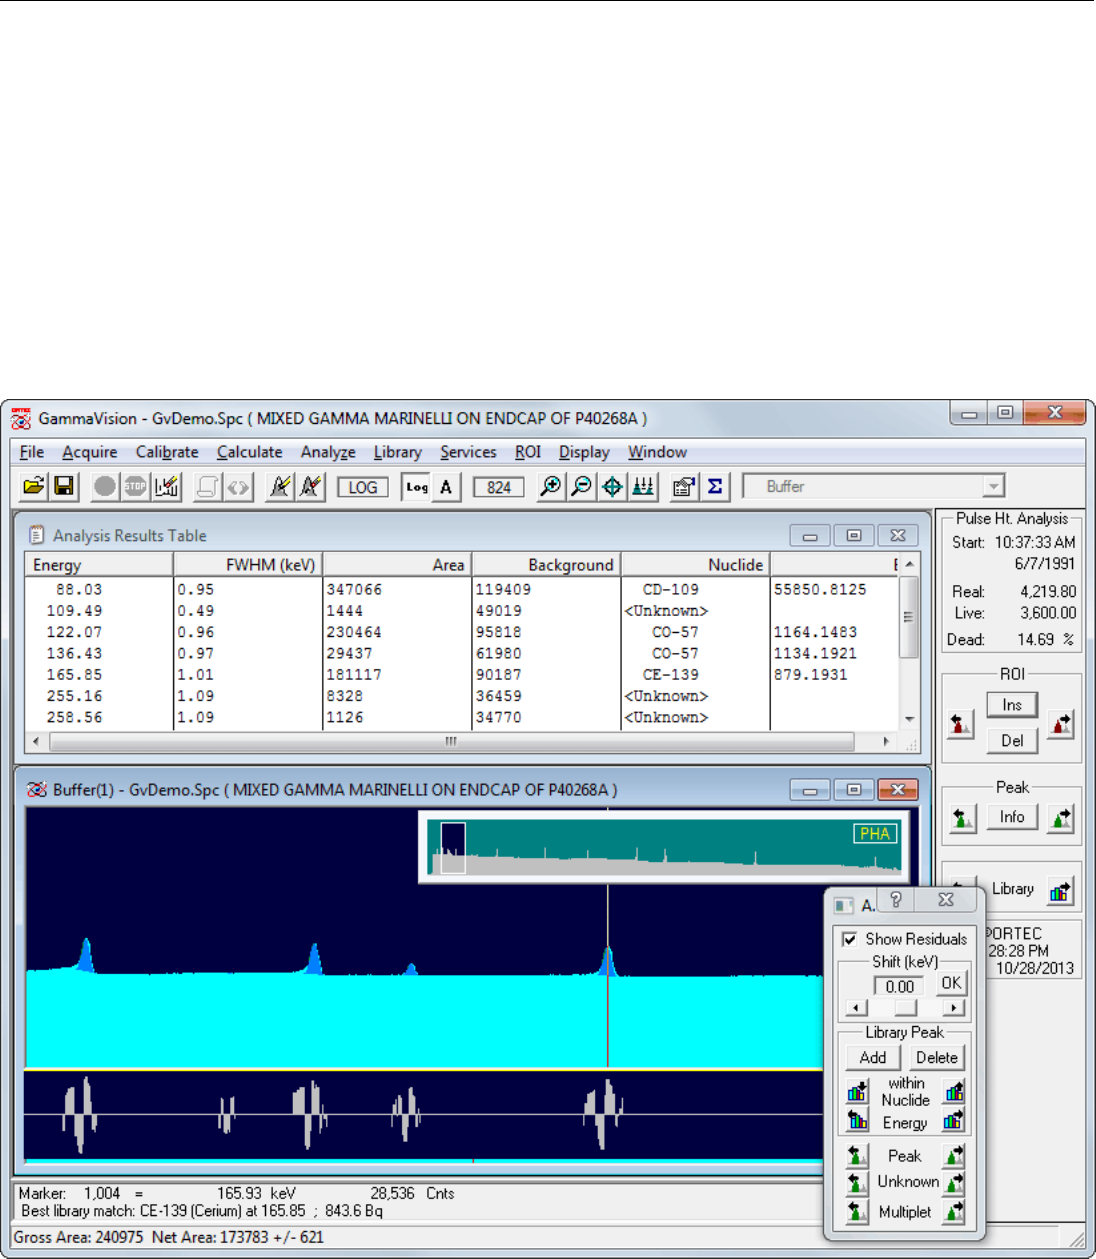Click the save floppy disk icon
The height and width of the screenshot is (1259, 1096).
63,487
